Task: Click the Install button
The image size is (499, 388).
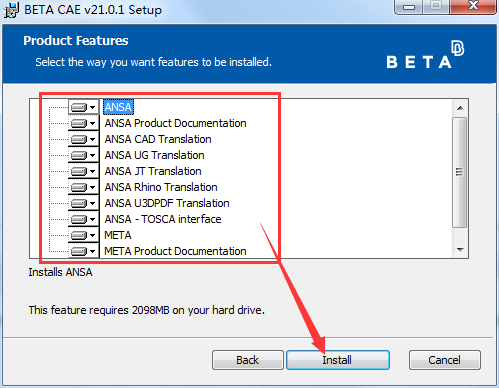Action: pos(338,360)
